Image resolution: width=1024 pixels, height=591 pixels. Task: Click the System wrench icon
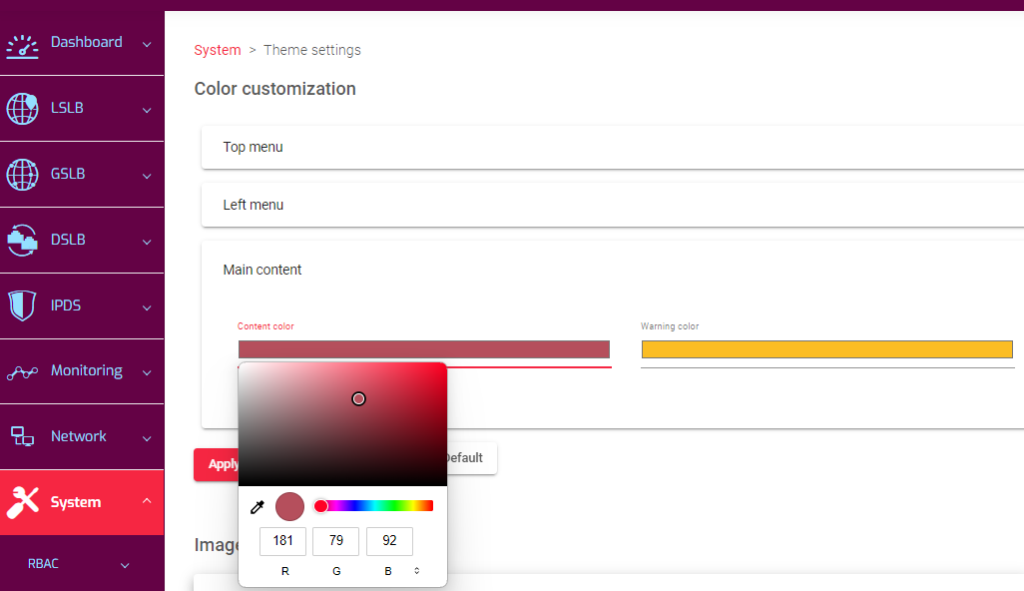coord(22,501)
